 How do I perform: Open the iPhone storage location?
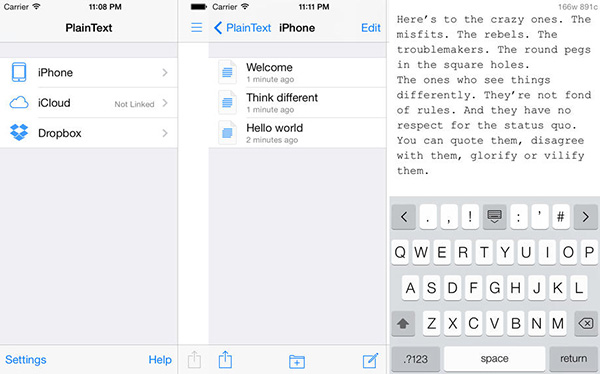tap(88, 72)
